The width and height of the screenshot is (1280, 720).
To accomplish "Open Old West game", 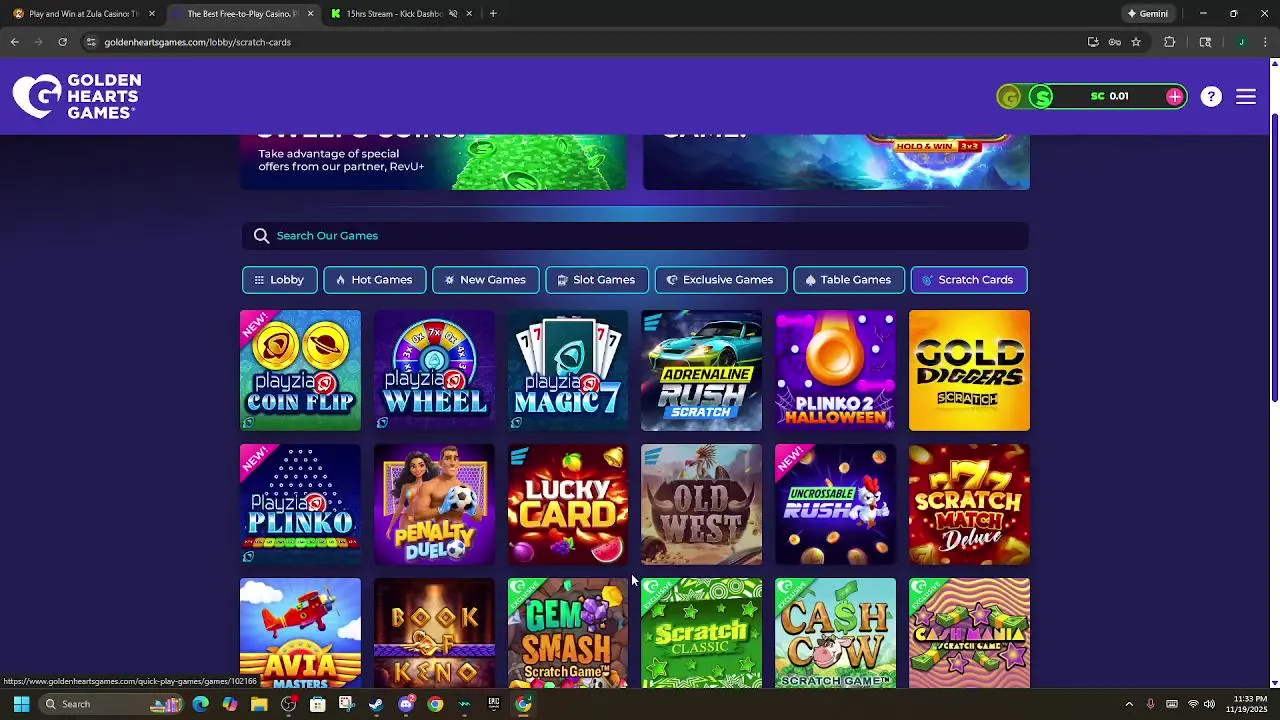I will click(x=701, y=504).
